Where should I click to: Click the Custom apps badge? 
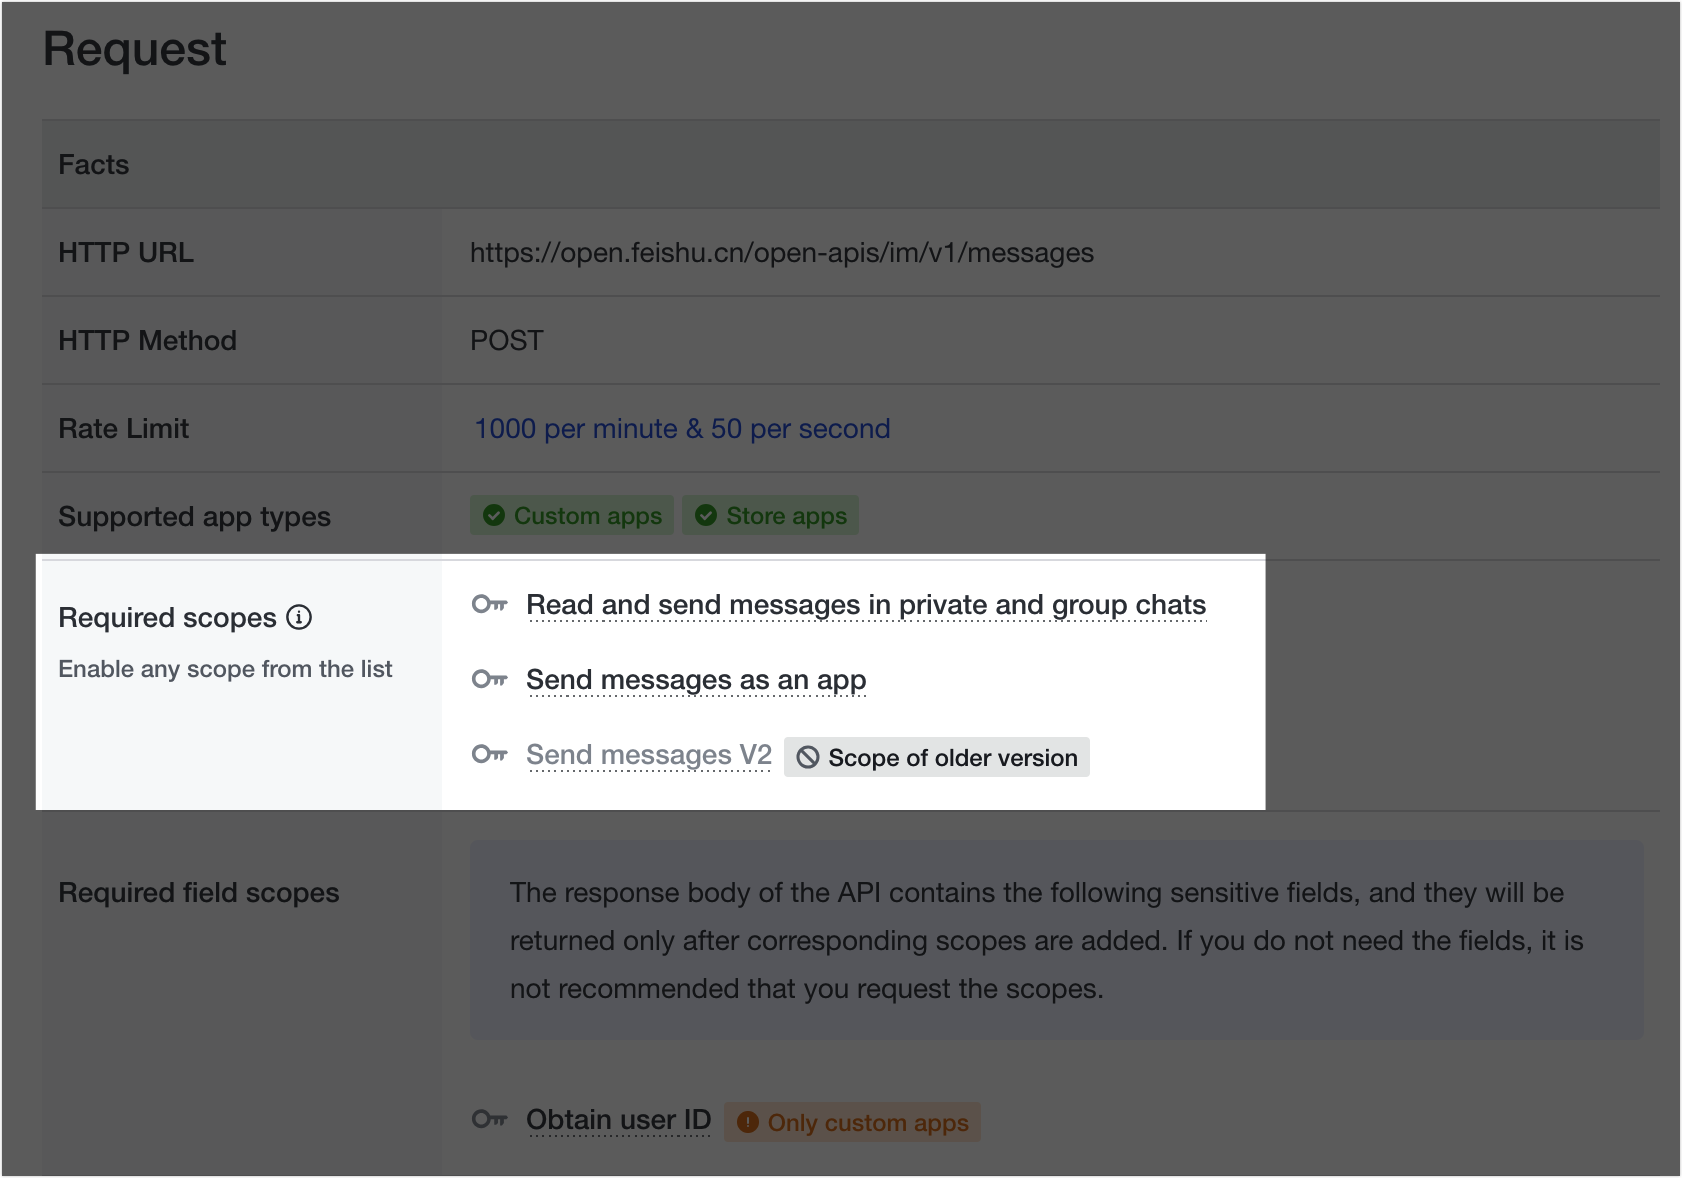click(x=572, y=515)
